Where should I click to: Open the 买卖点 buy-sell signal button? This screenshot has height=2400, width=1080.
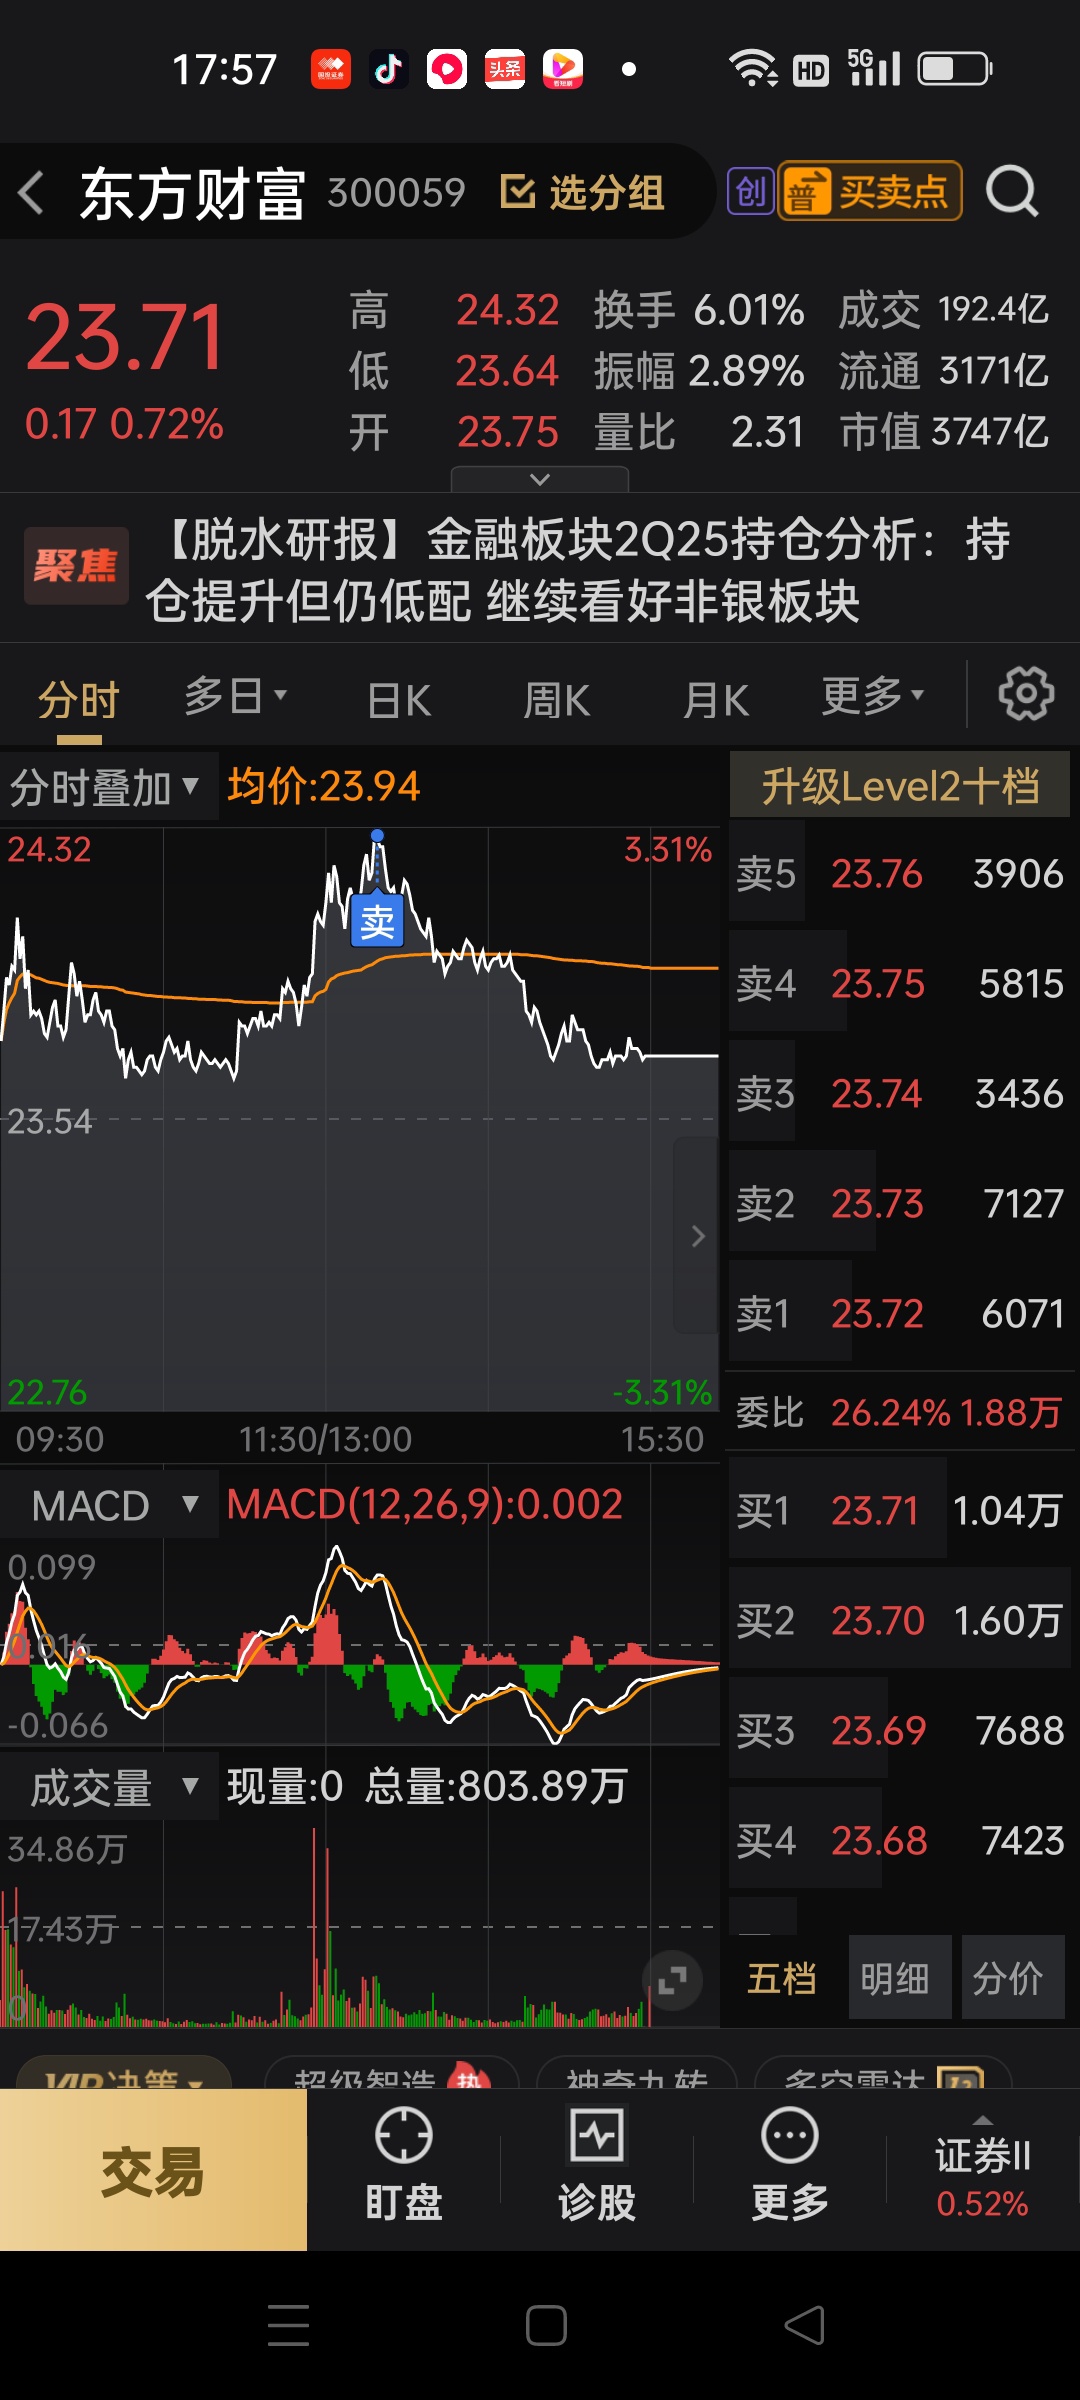870,191
